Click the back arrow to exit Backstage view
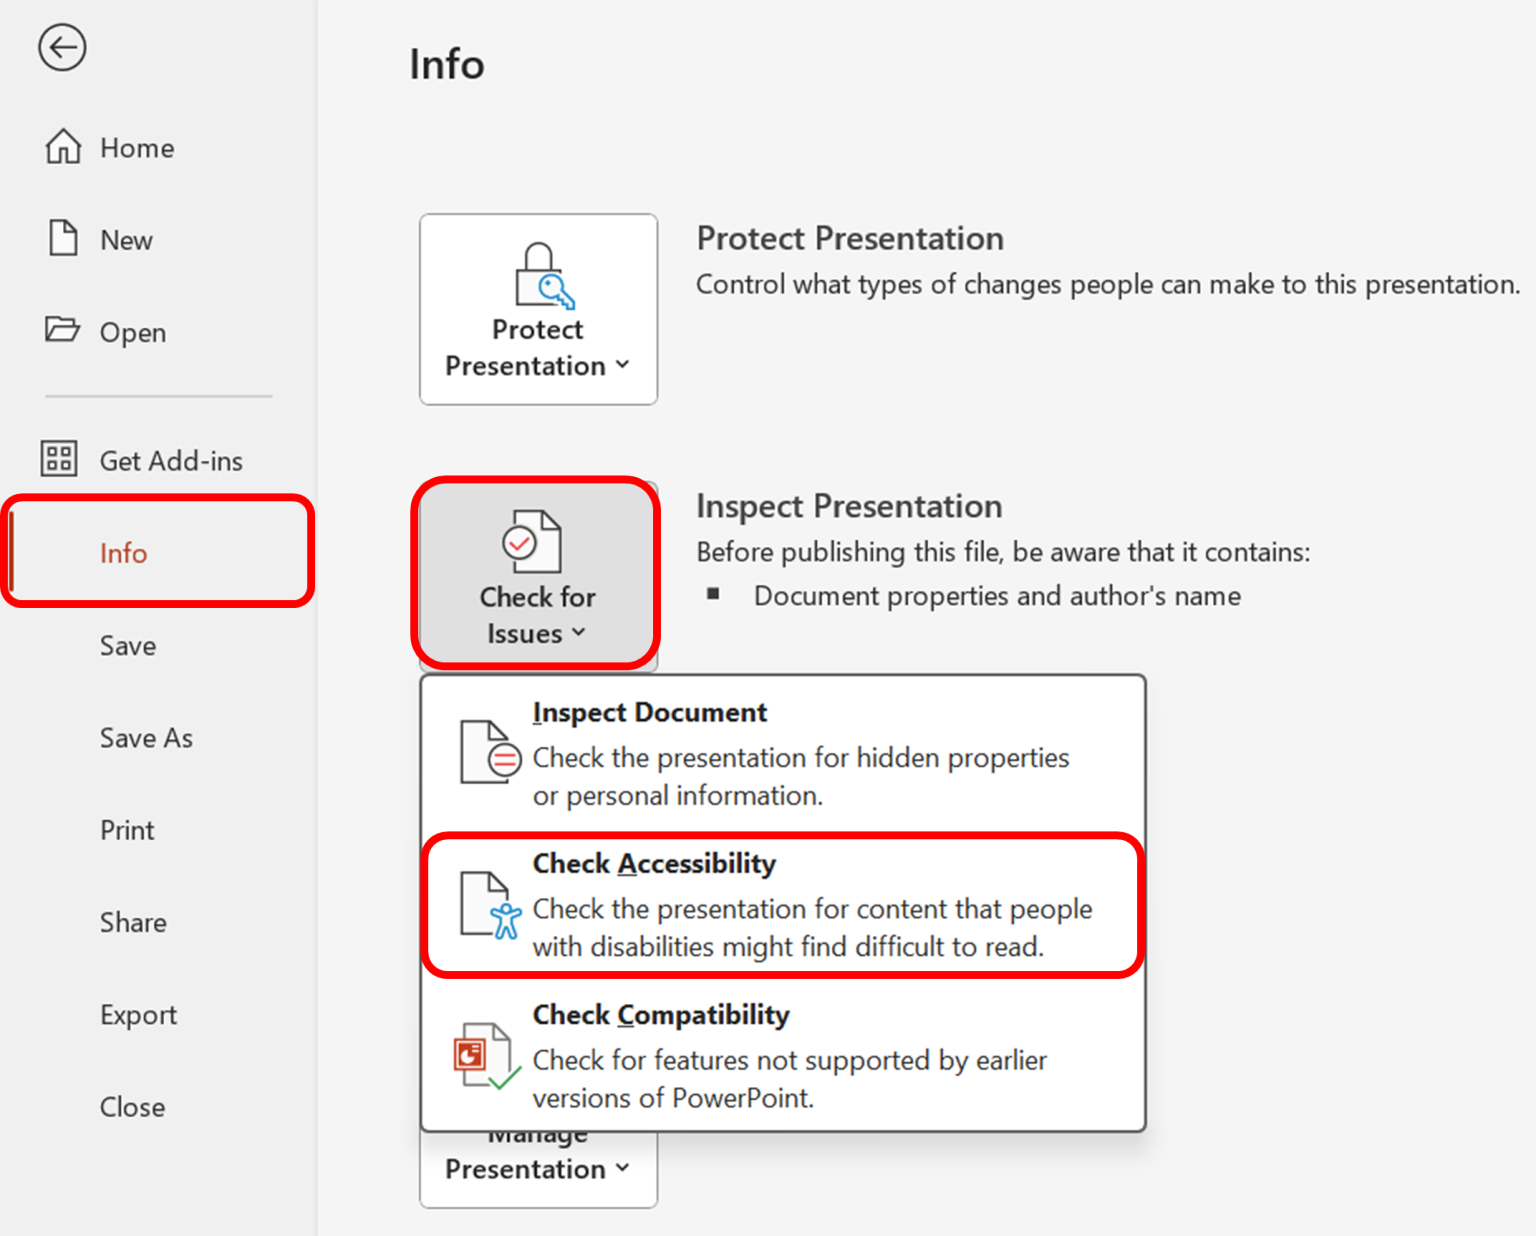 tap(62, 47)
